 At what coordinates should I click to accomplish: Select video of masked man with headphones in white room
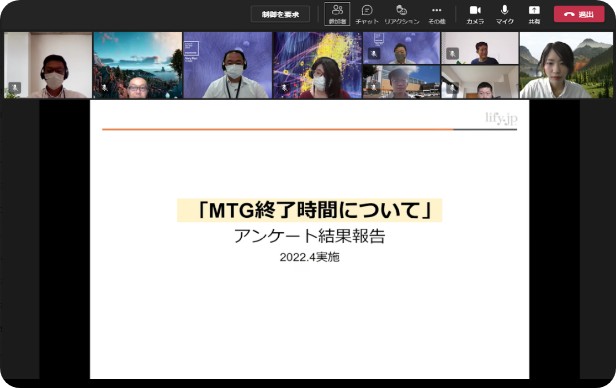tap(48, 65)
